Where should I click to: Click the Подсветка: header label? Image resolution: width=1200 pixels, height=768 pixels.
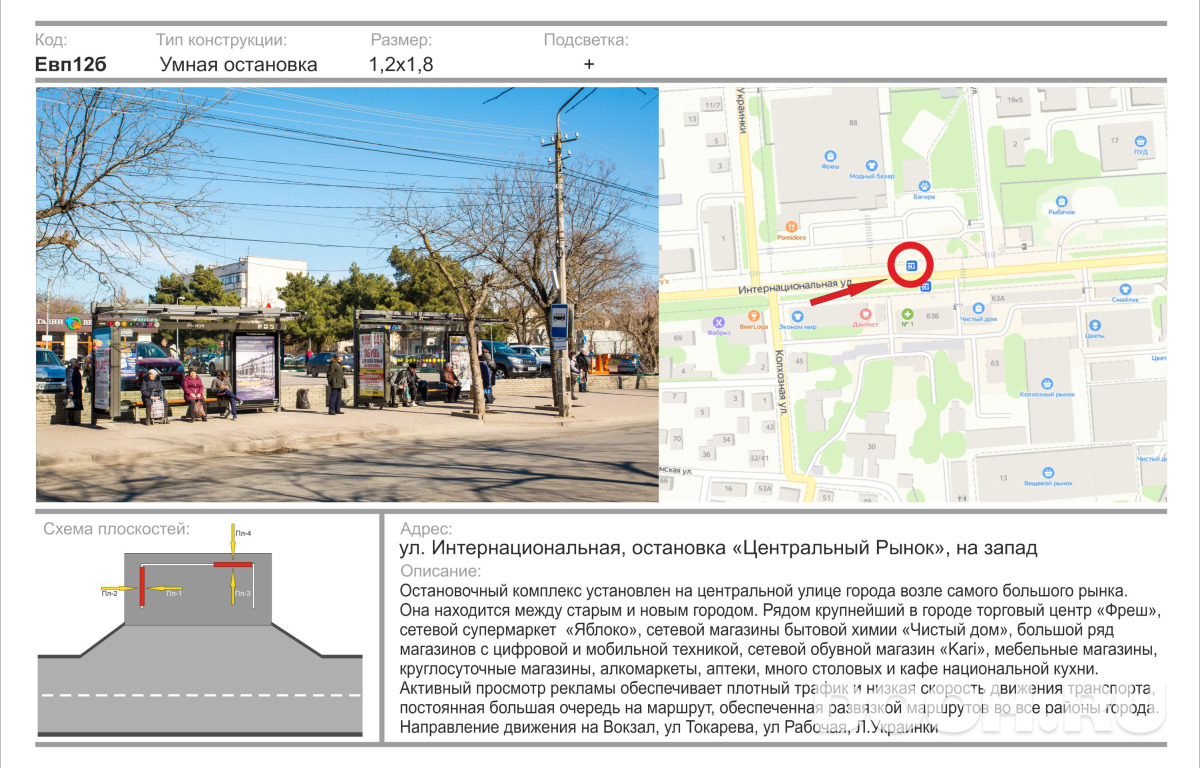586,40
